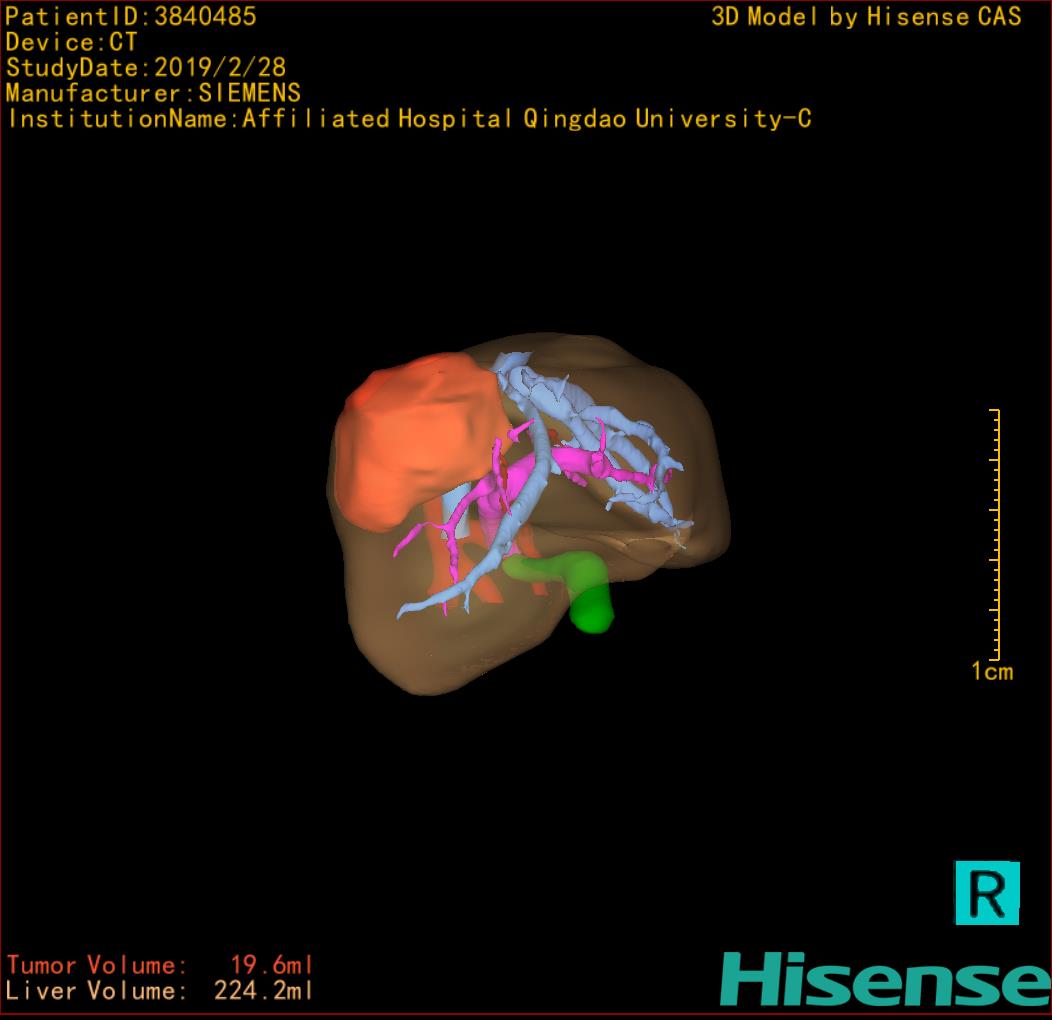Click the PatientID:3840485 text
This screenshot has height=1020, width=1052.
(x=131, y=16)
